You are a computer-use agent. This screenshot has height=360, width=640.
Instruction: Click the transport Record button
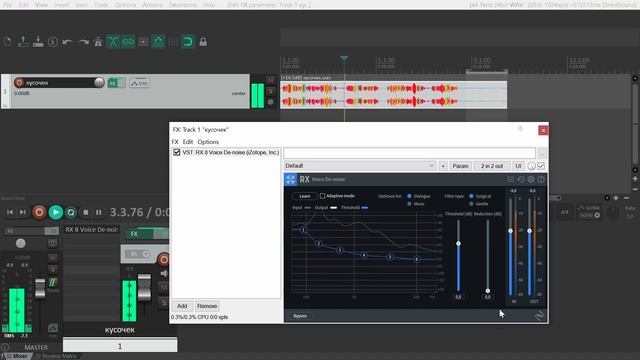[x=39, y=212]
